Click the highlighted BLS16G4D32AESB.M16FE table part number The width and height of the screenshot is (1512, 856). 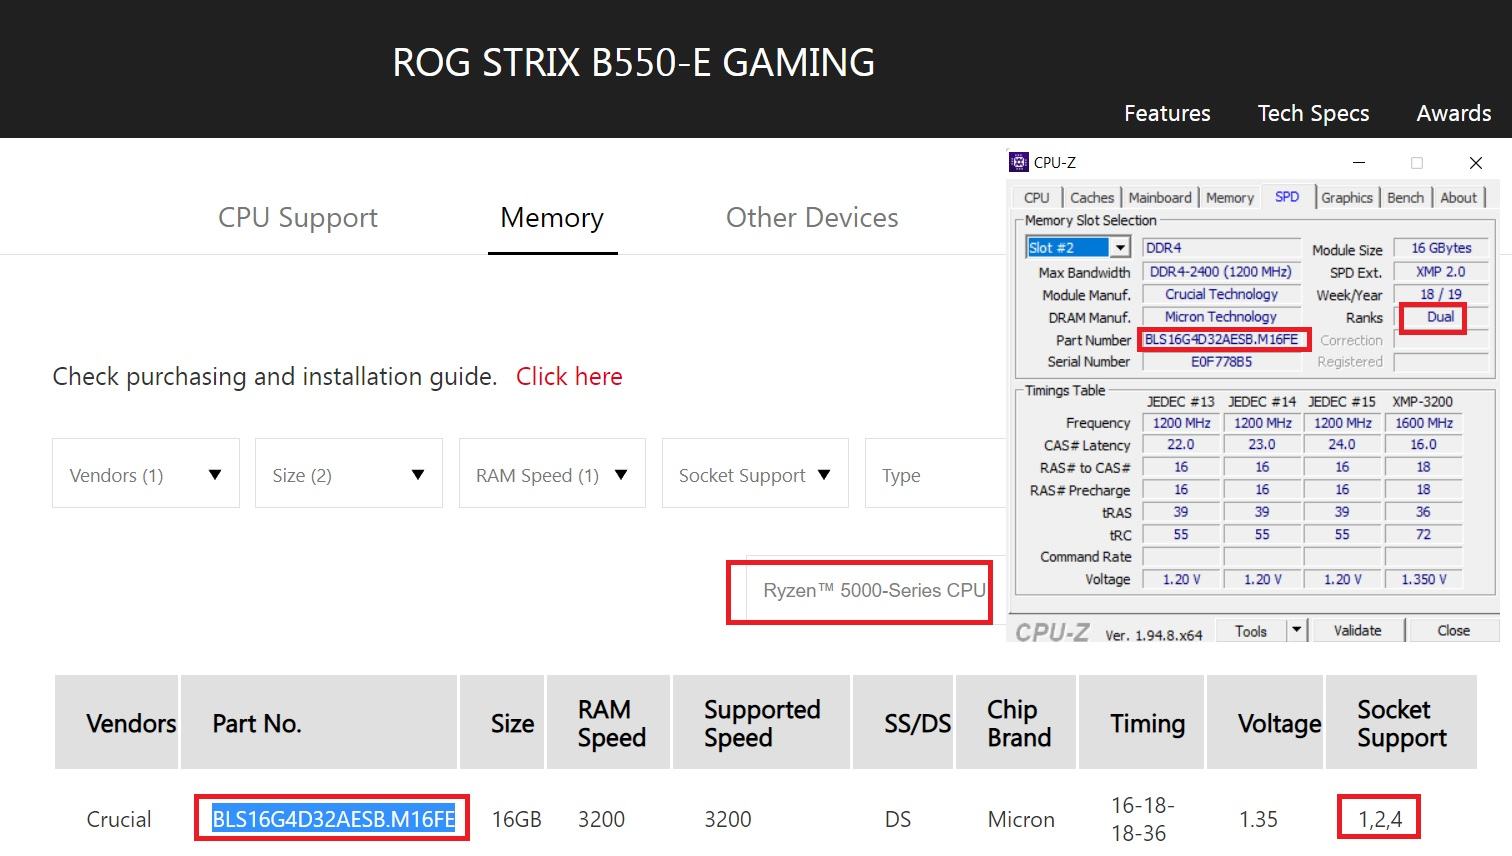(x=333, y=819)
